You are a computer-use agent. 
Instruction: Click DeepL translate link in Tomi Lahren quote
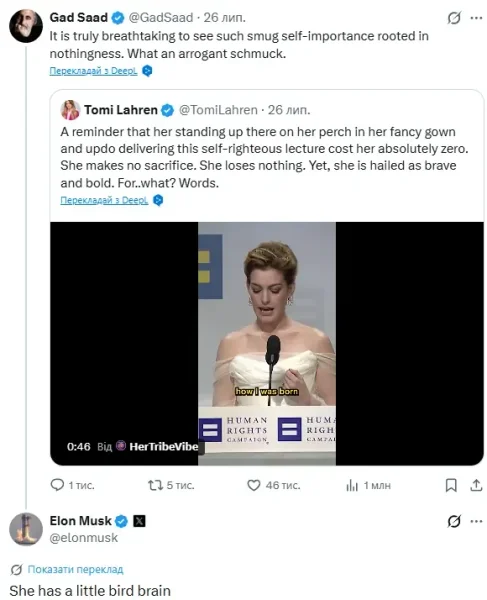click(x=104, y=200)
